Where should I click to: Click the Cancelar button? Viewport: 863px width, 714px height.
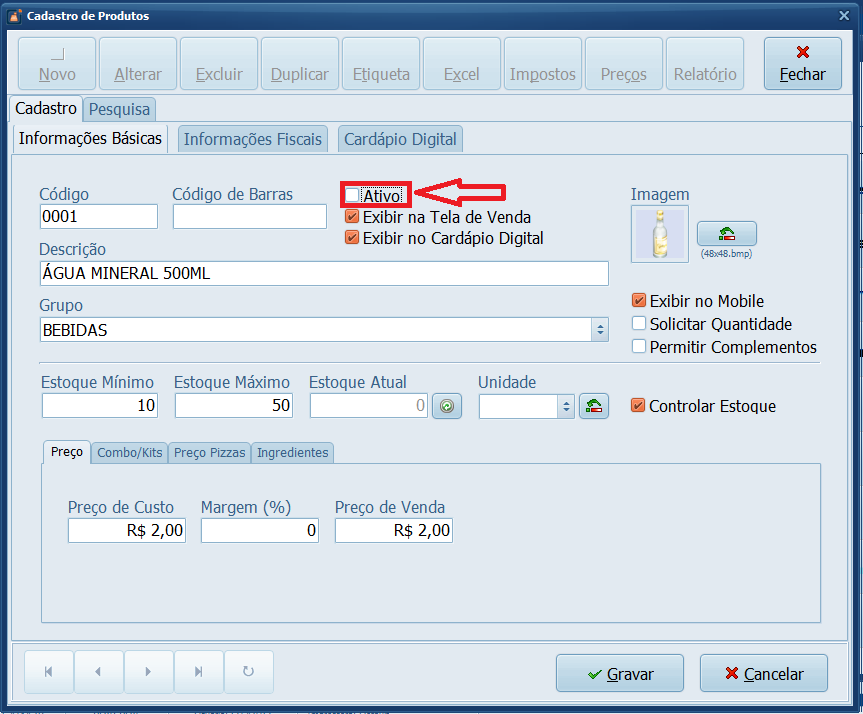tap(764, 674)
